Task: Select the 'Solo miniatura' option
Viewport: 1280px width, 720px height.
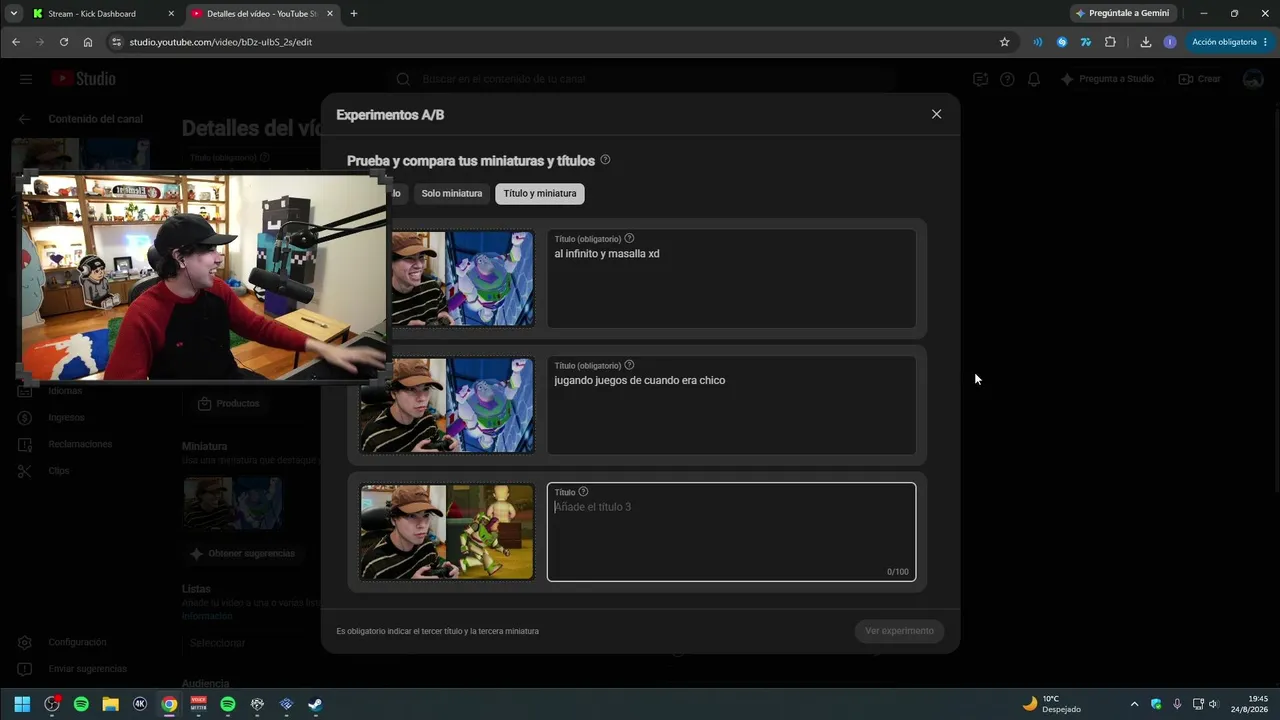Action: (x=452, y=193)
